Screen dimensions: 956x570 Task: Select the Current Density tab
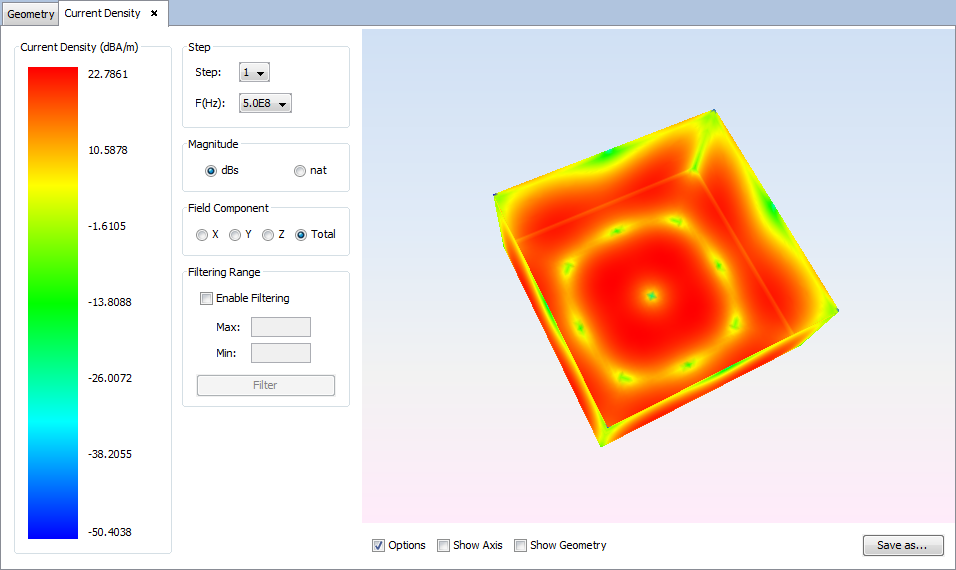(102, 14)
